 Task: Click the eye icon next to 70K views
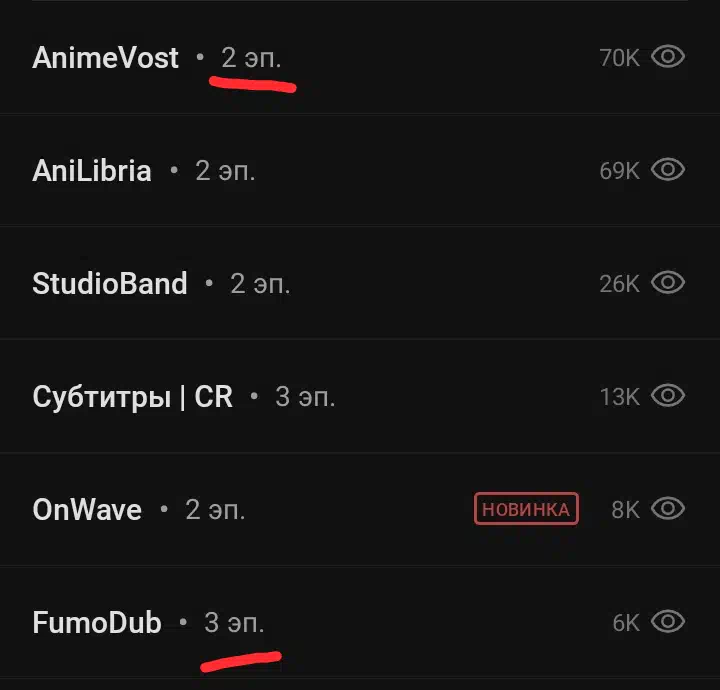pos(668,56)
